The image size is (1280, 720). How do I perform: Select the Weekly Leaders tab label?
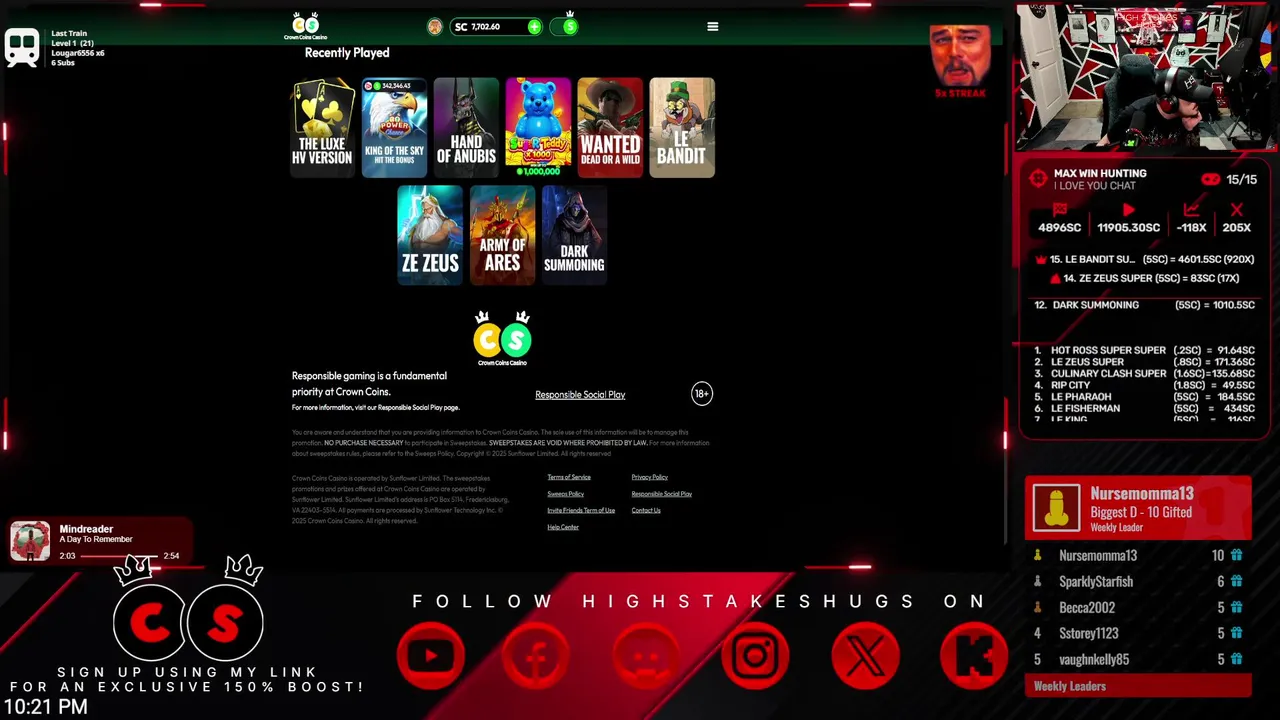(x=1069, y=687)
